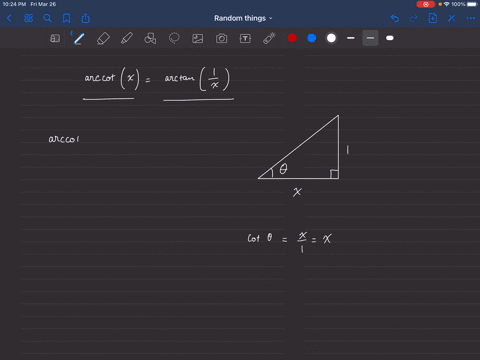480x360 pixels.
Task: Redo the last undone action
Action: 413,18
